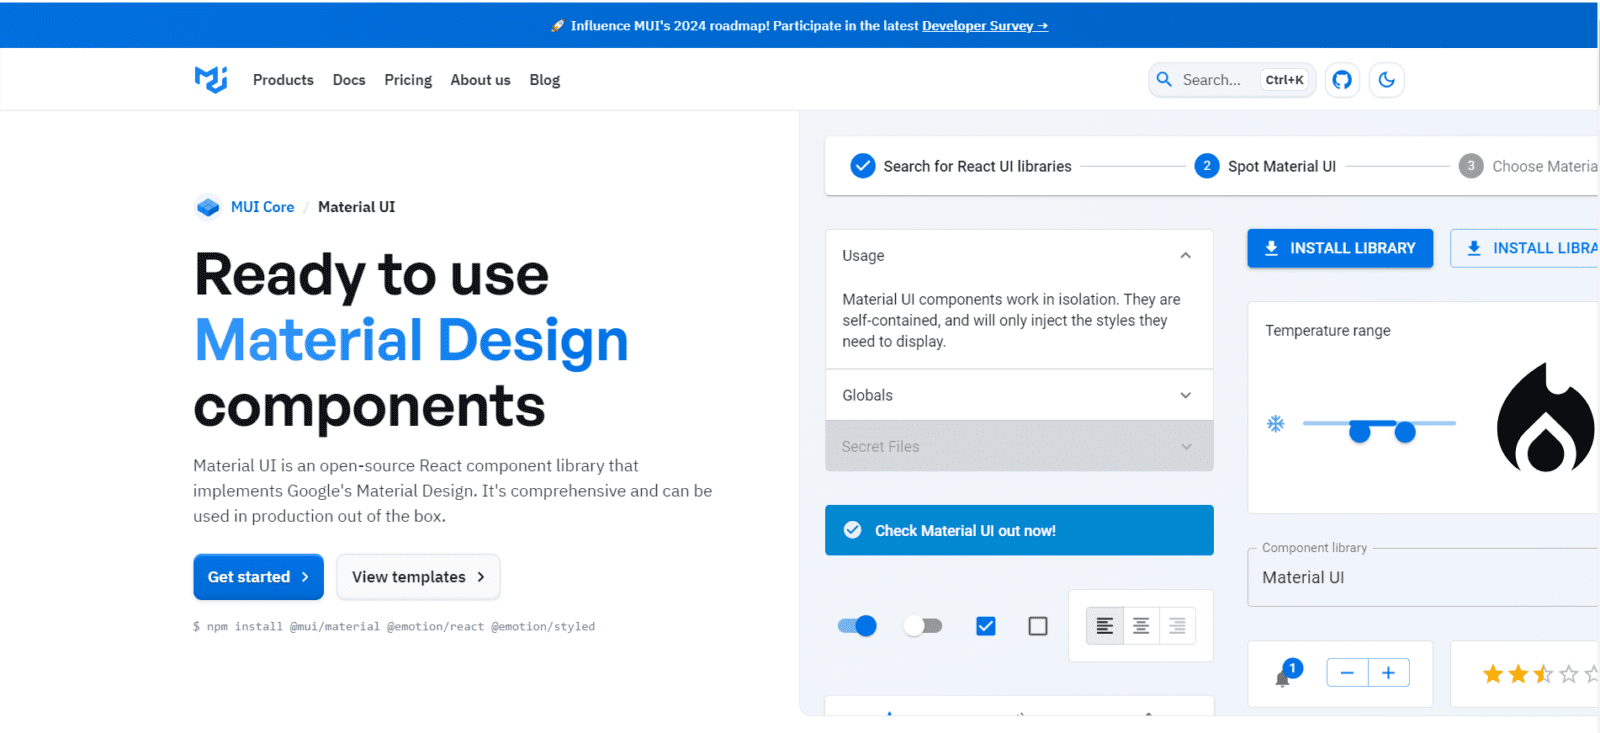Click the View templates button
Image resolution: width=1600 pixels, height=733 pixels.
[x=418, y=577]
